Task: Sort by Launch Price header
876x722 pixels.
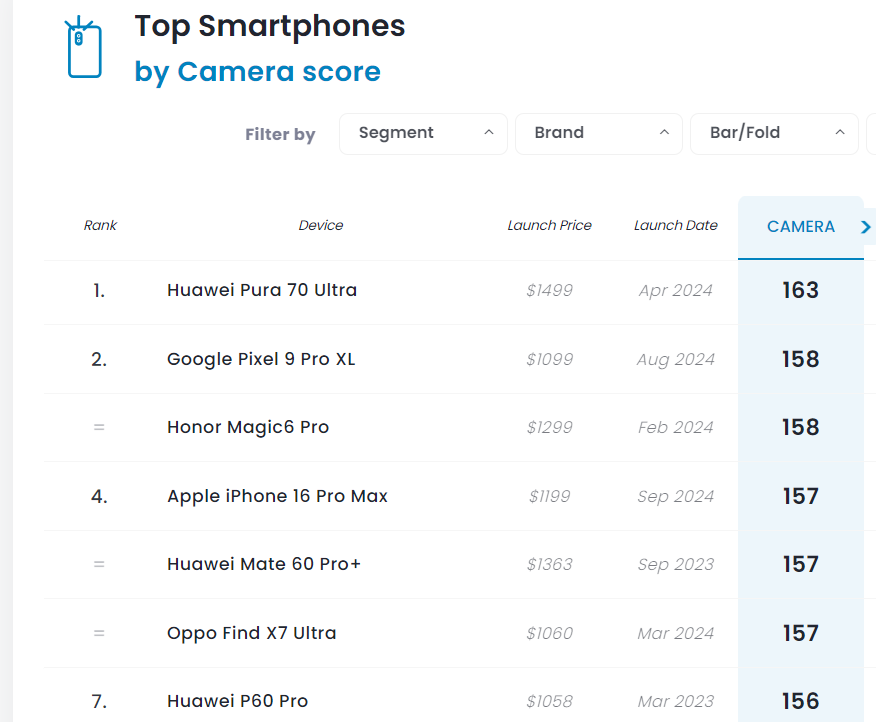Action: (549, 226)
